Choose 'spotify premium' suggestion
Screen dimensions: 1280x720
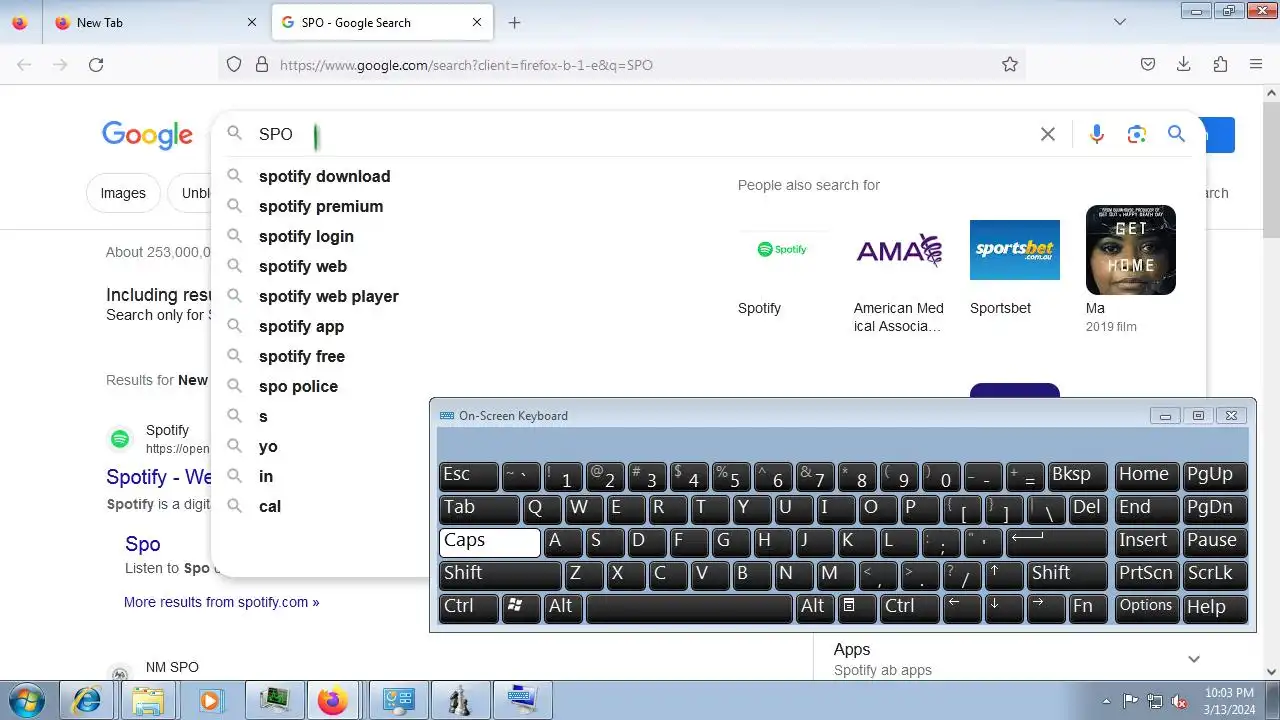[x=320, y=206]
